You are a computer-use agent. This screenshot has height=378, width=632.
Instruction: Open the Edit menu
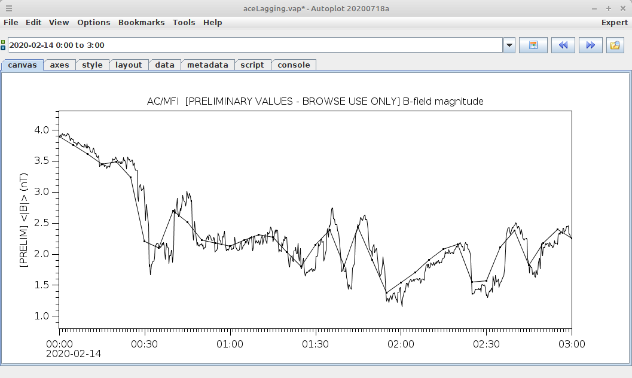[x=33, y=22]
